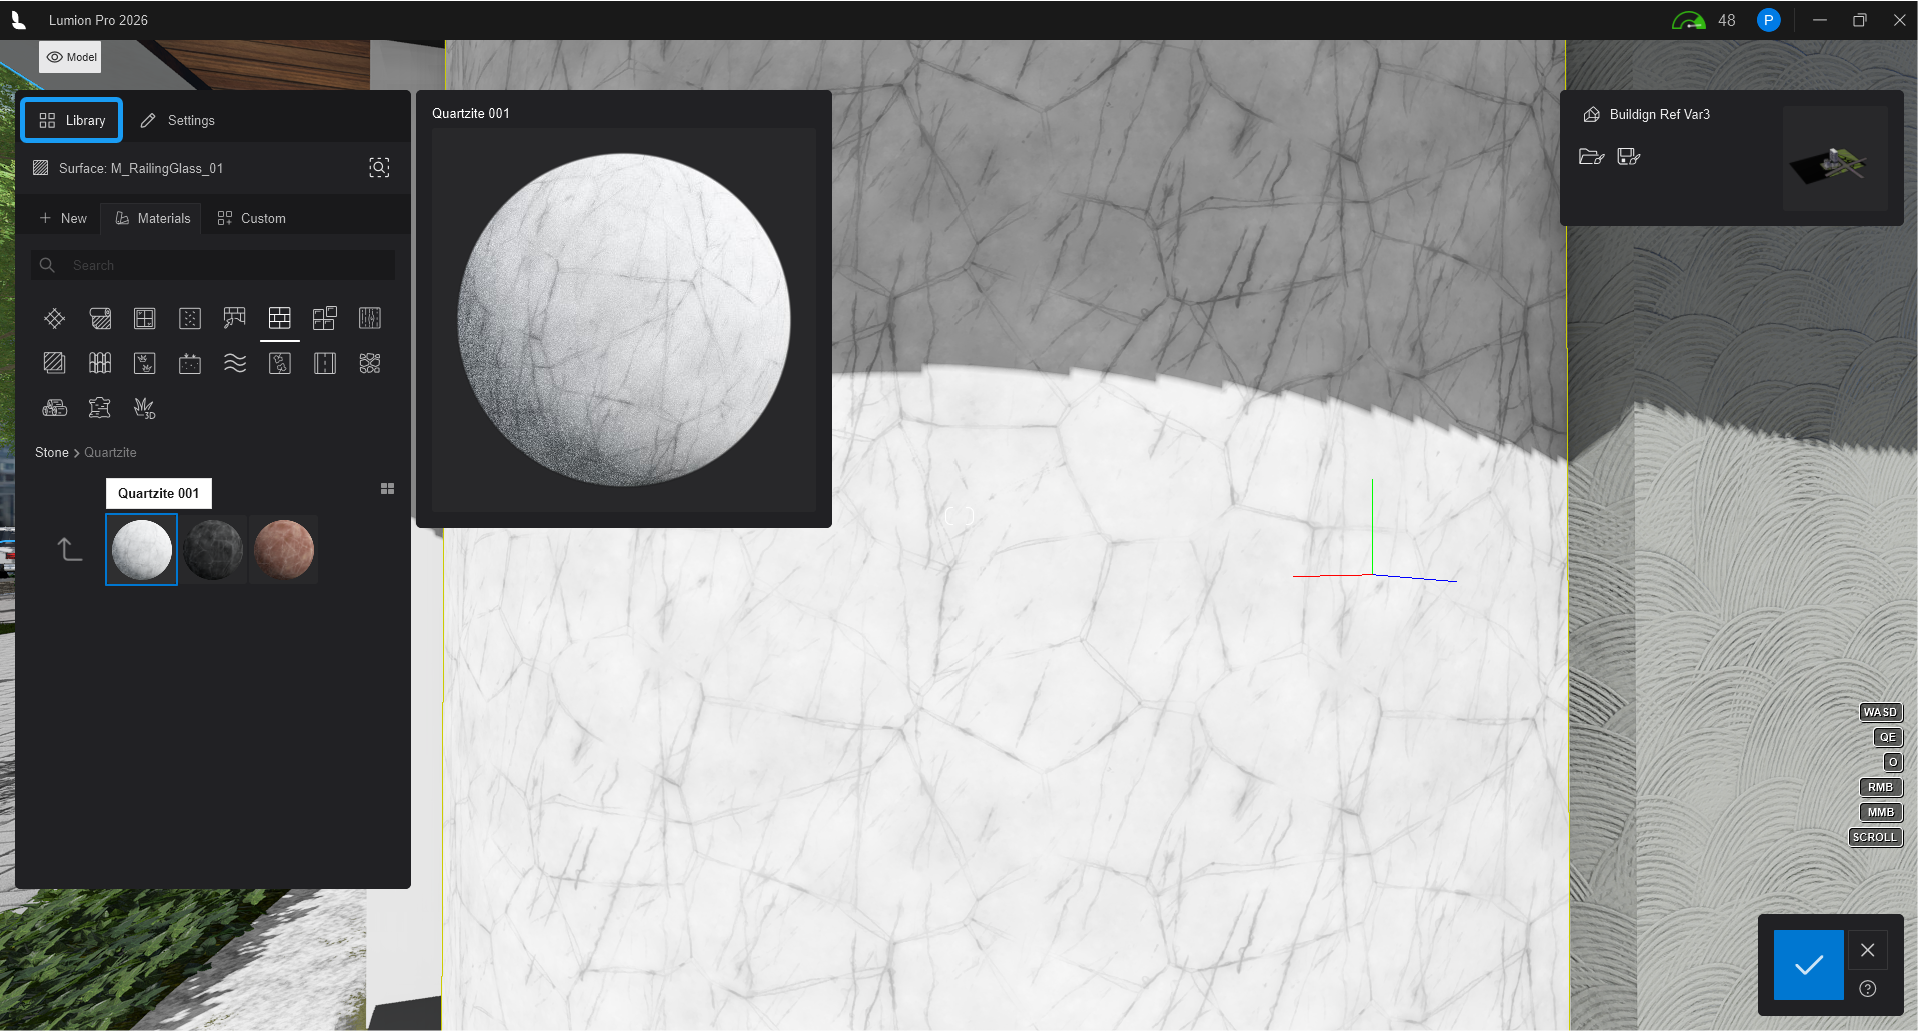The height and width of the screenshot is (1031, 1918).
Task: Open the leather hide materials category
Action: tap(100, 408)
